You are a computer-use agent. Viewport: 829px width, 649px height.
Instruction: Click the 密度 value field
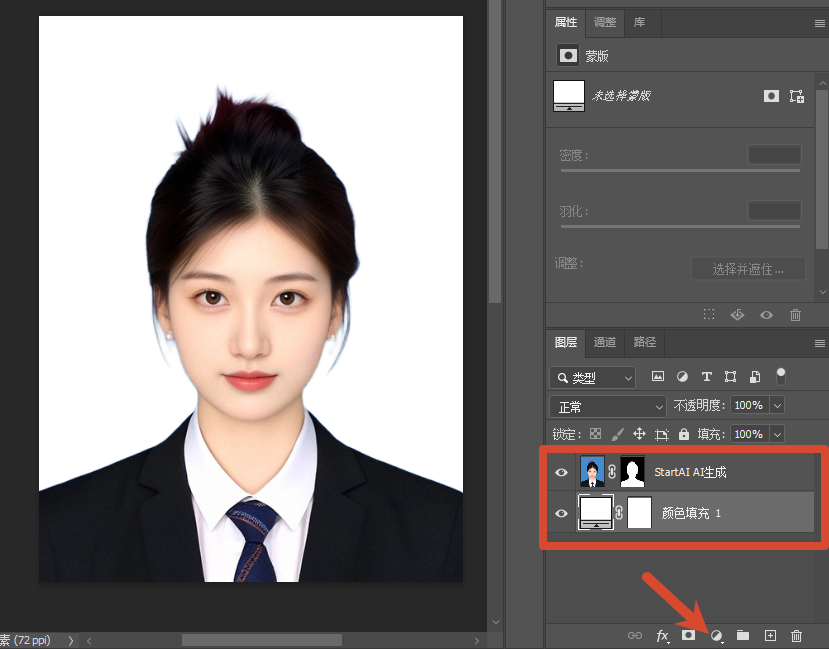pos(775,155)
